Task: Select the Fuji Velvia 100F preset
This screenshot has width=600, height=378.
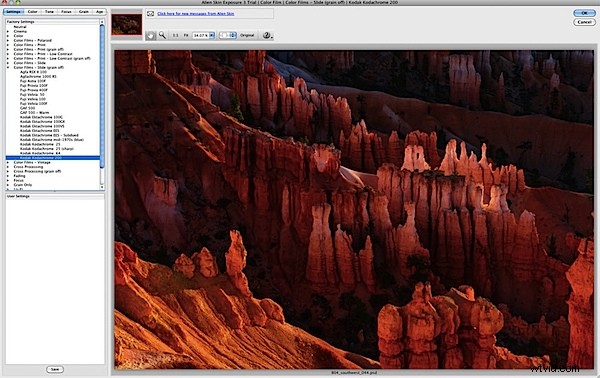Action: [x=34, y=104]
